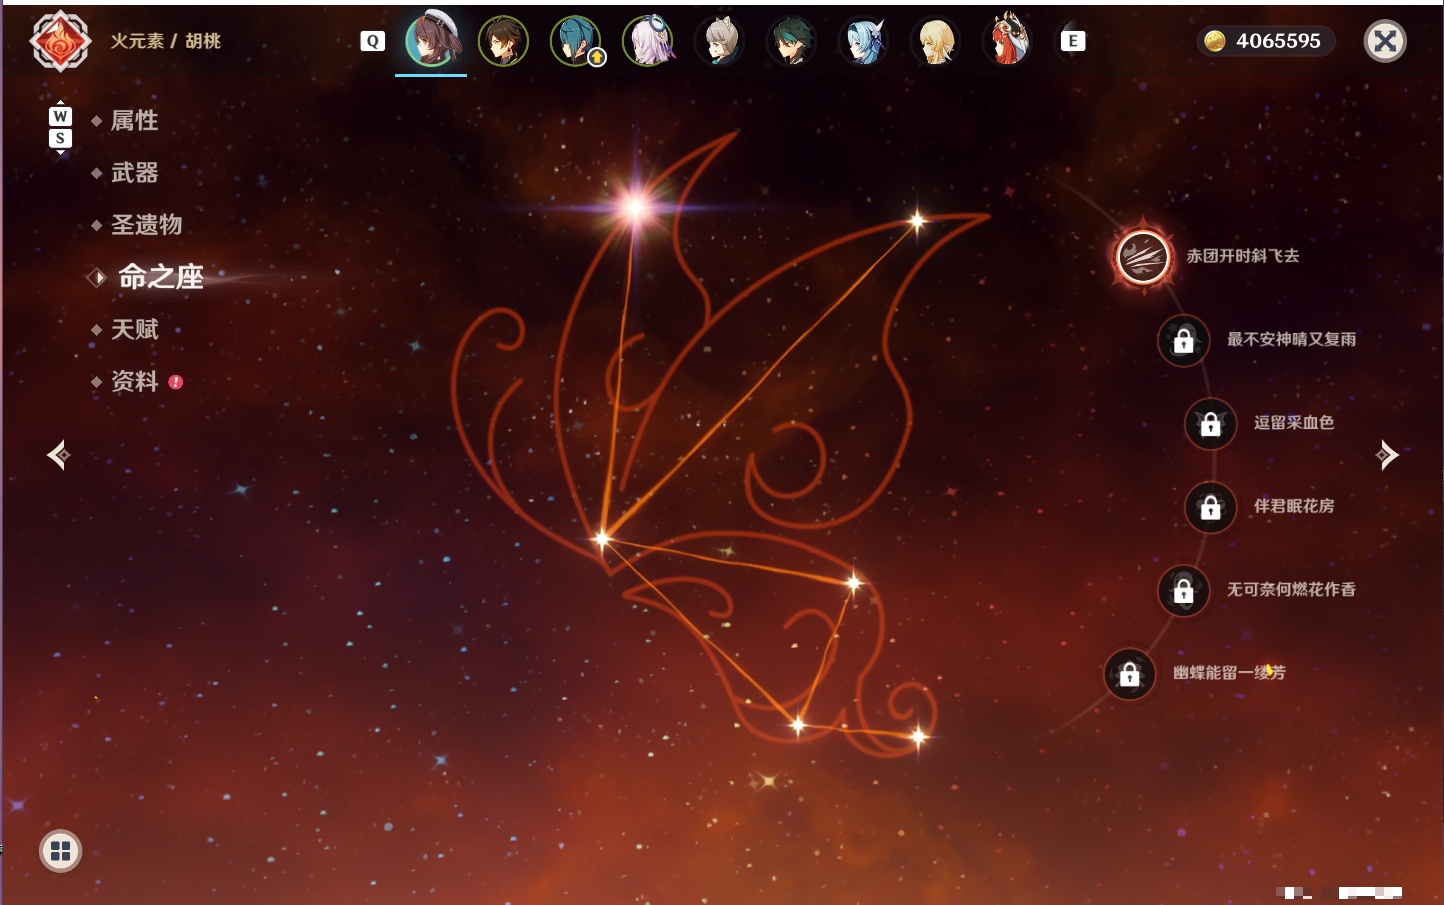Click the lock icon for 无可奈何燃花作香

click(1184, 590)
